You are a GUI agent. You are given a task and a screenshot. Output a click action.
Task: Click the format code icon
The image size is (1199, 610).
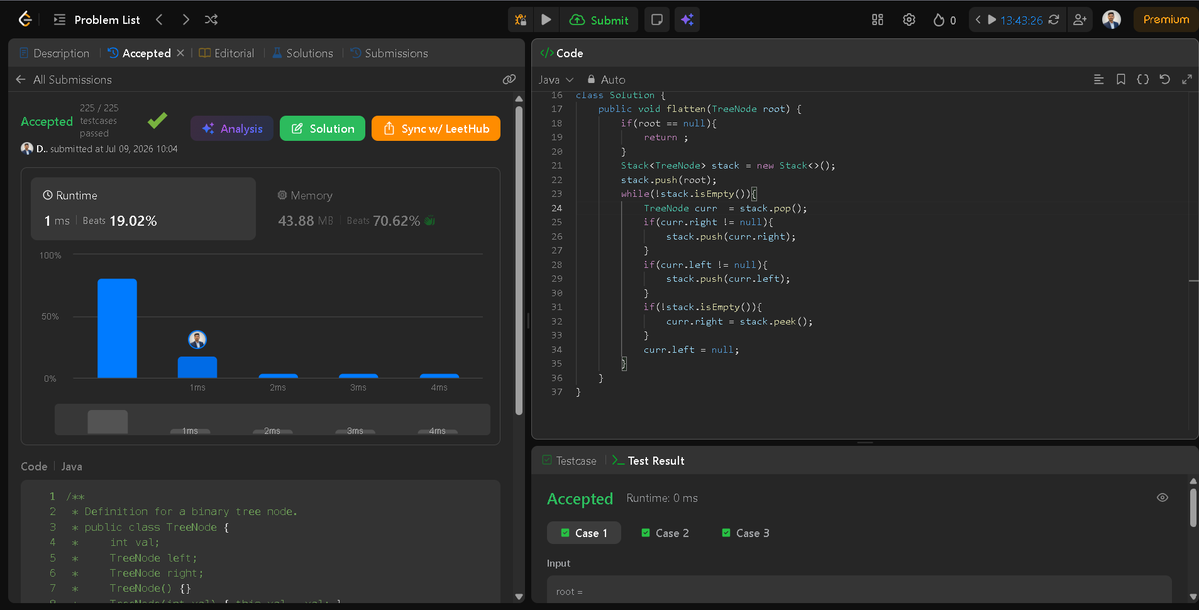[x=1099, y=79]
